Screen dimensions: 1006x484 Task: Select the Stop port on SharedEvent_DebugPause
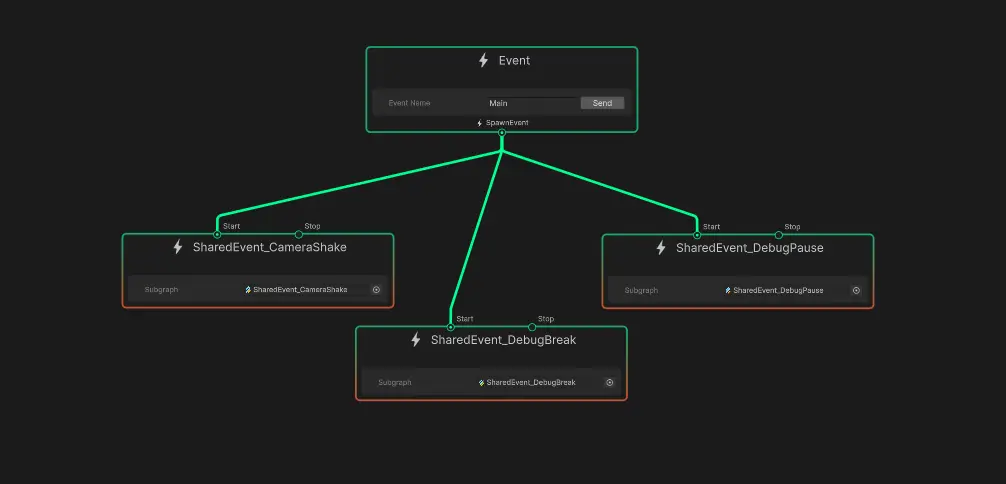coord(779,234)
